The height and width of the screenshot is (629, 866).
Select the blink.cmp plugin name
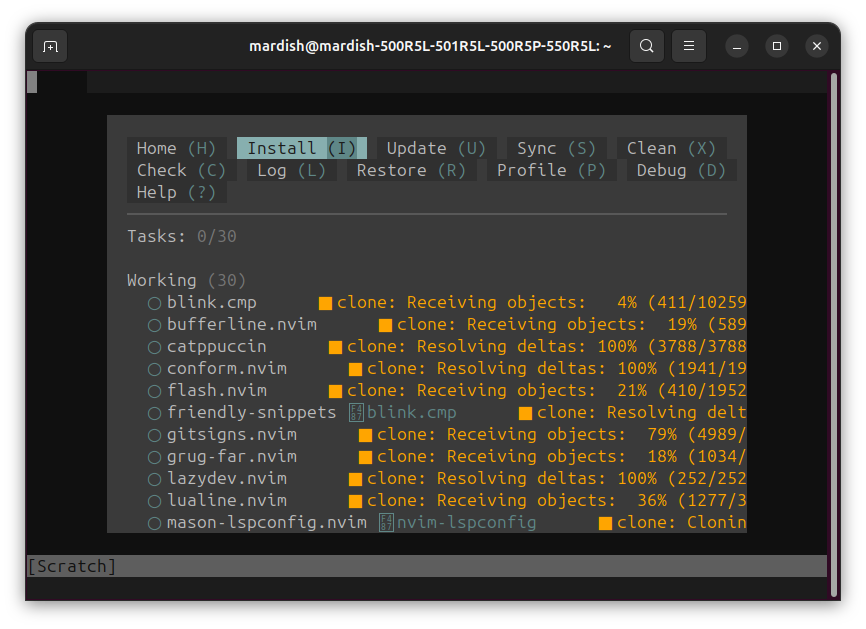click(212, 303)
